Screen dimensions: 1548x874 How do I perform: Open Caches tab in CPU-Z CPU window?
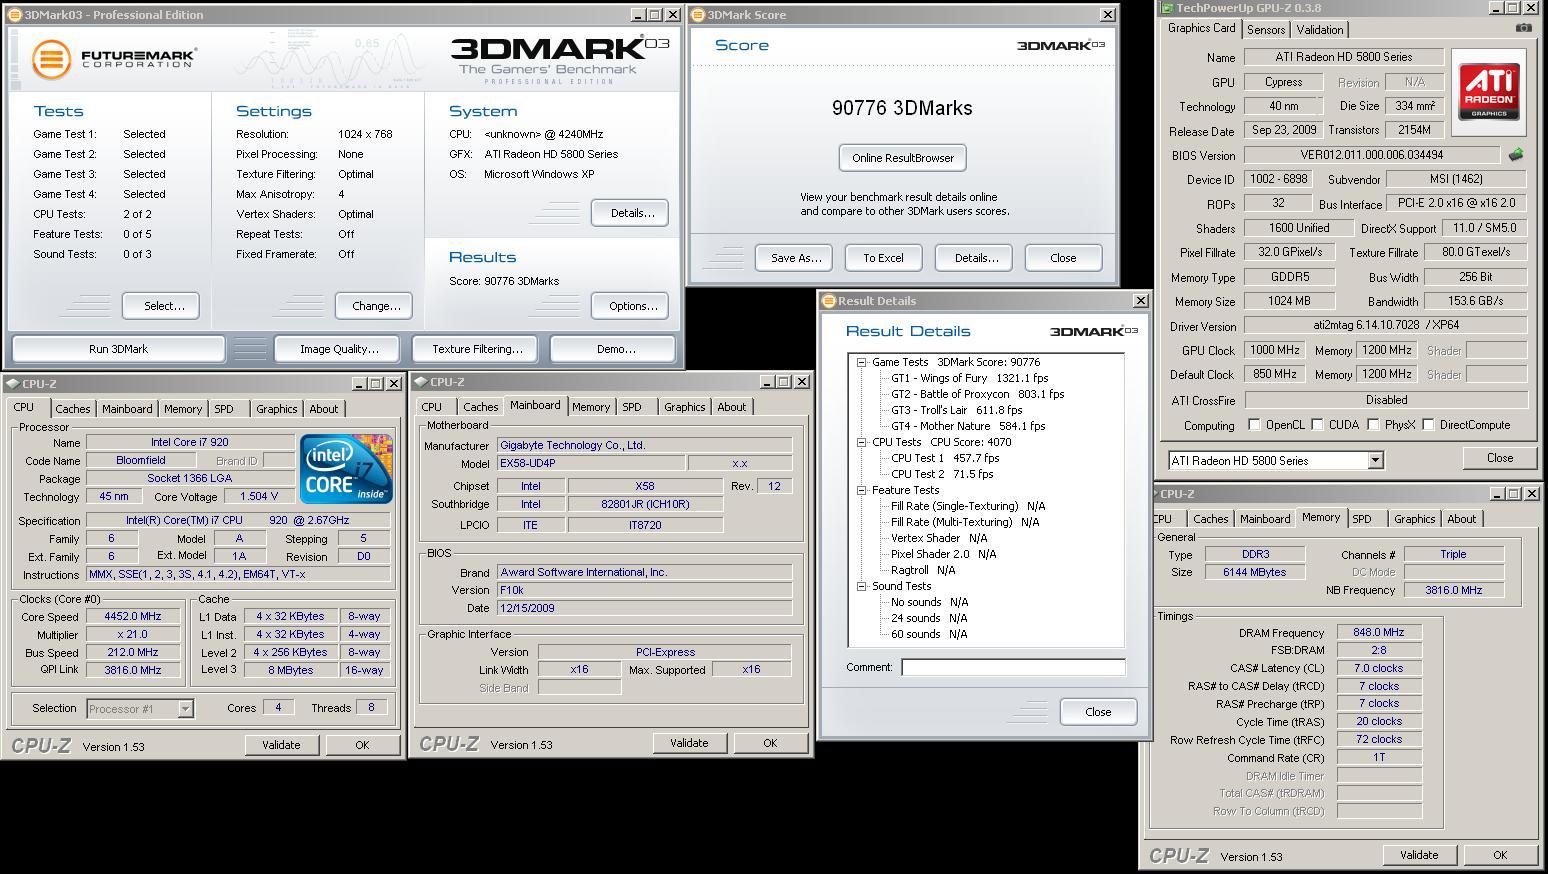click(x=72, y=409)
